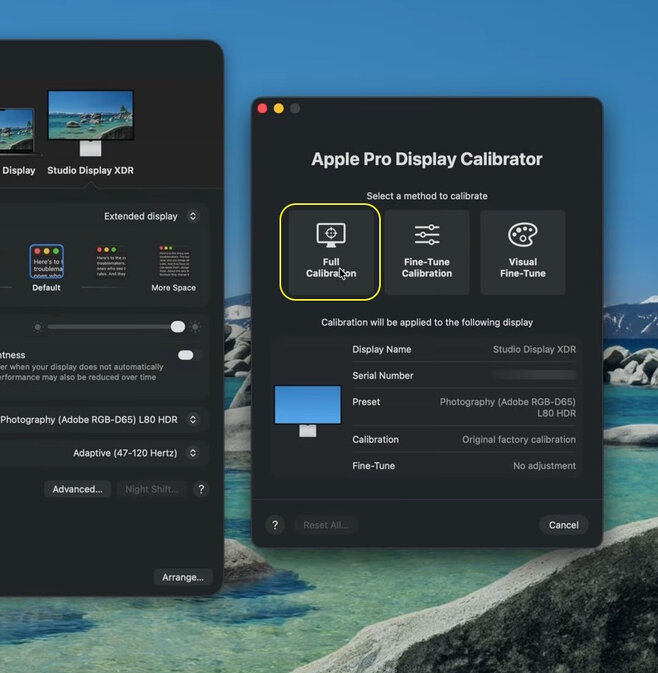Open Displays help question mark button
Viewport: 658px width, 673px height.
click(x=201, y=489)
